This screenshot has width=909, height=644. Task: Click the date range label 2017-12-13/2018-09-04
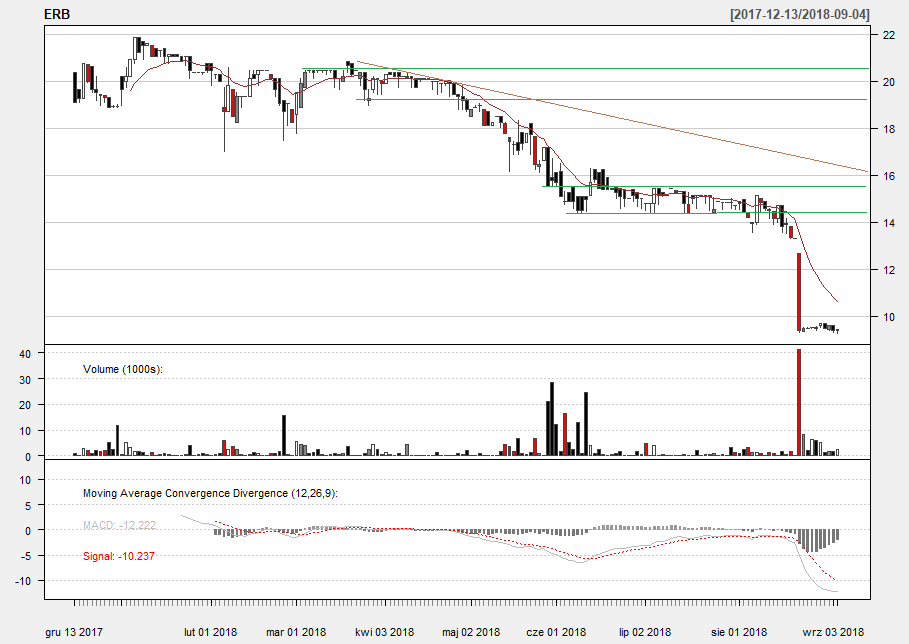pyautogui.click(x=800, y=14)
